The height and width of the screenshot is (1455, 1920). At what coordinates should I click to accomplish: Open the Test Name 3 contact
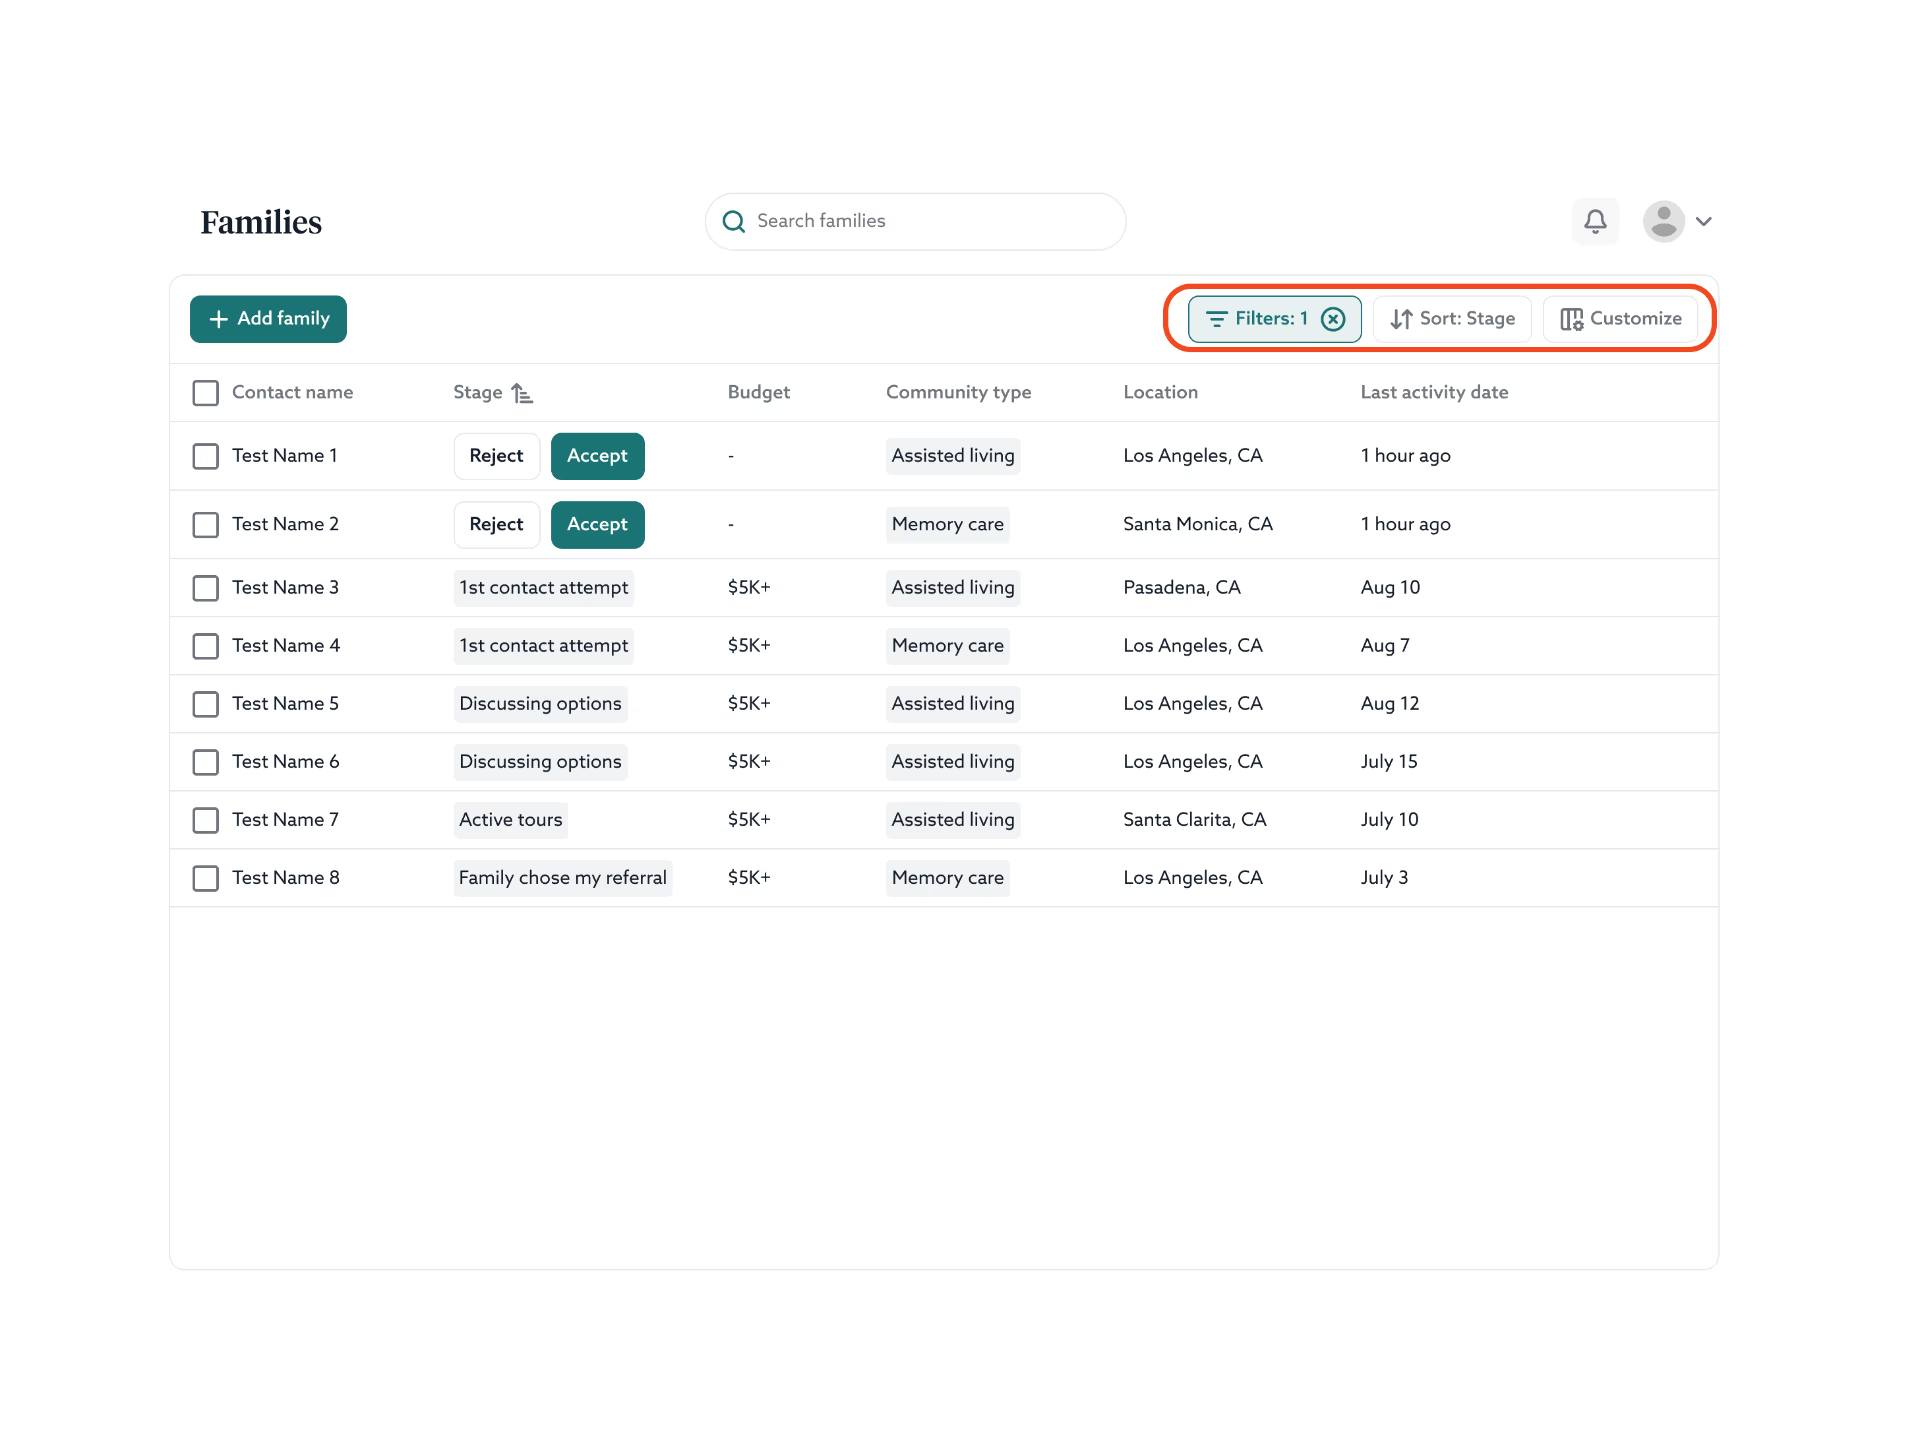pyautogui.click(x=286, y=588)
